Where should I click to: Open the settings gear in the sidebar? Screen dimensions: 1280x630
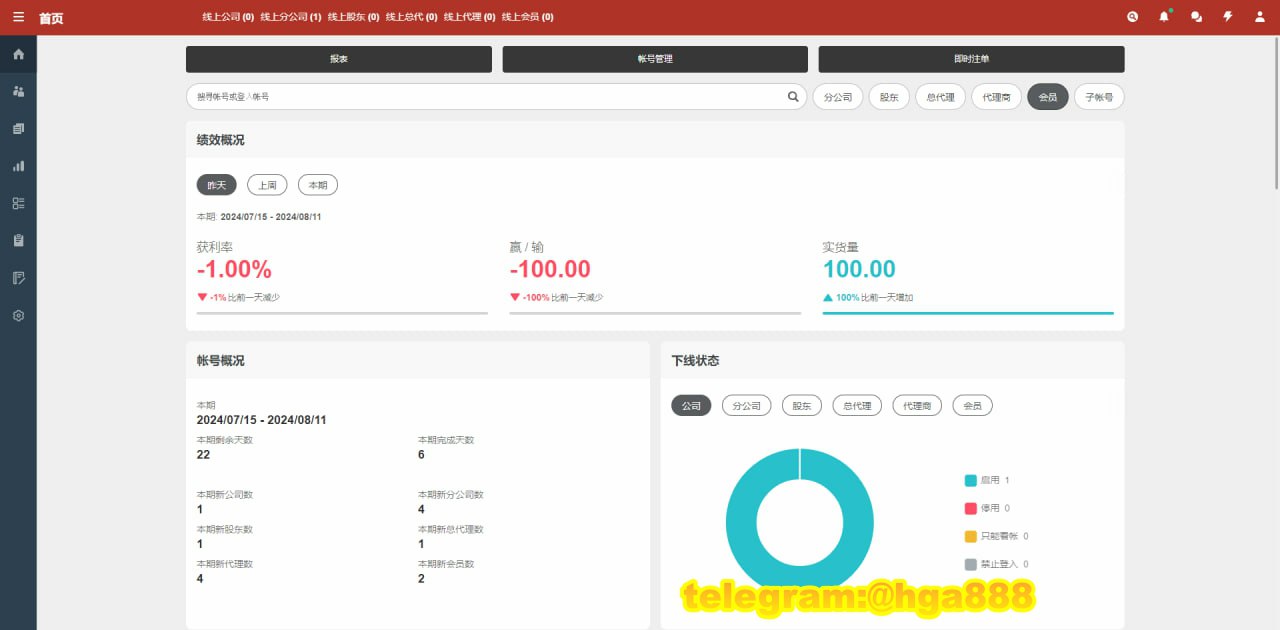[x=18, y=315]
